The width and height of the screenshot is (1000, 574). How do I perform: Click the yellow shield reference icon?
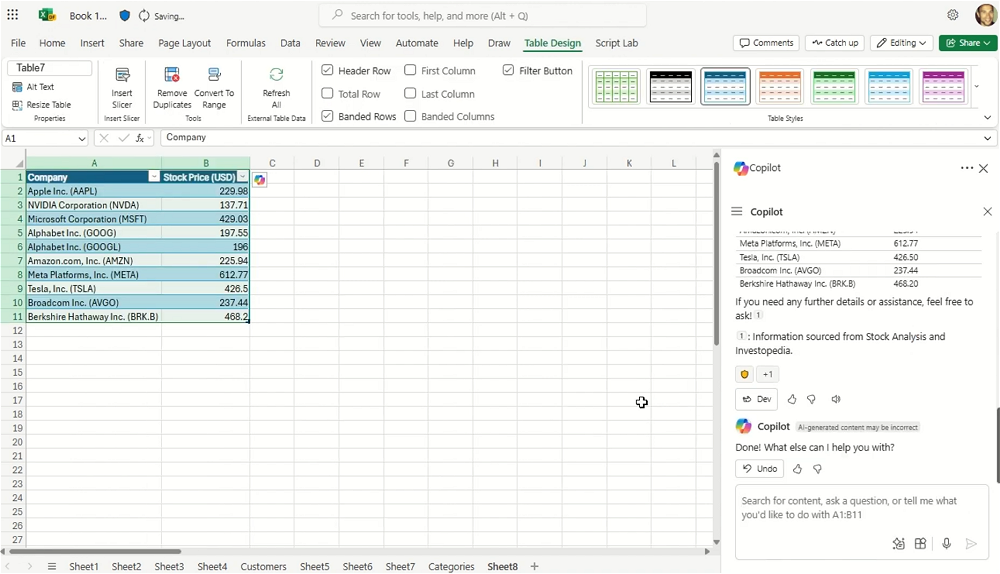pyautogui.click(x=744, y=374)
